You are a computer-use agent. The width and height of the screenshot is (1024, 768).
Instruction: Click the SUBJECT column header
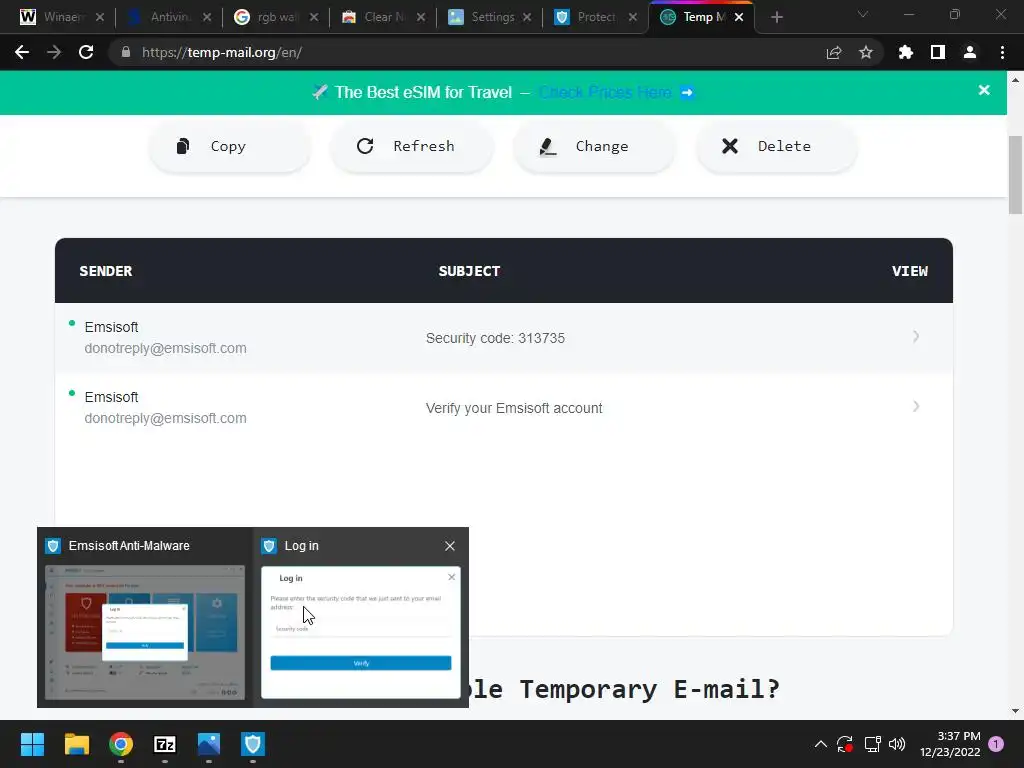469,271
